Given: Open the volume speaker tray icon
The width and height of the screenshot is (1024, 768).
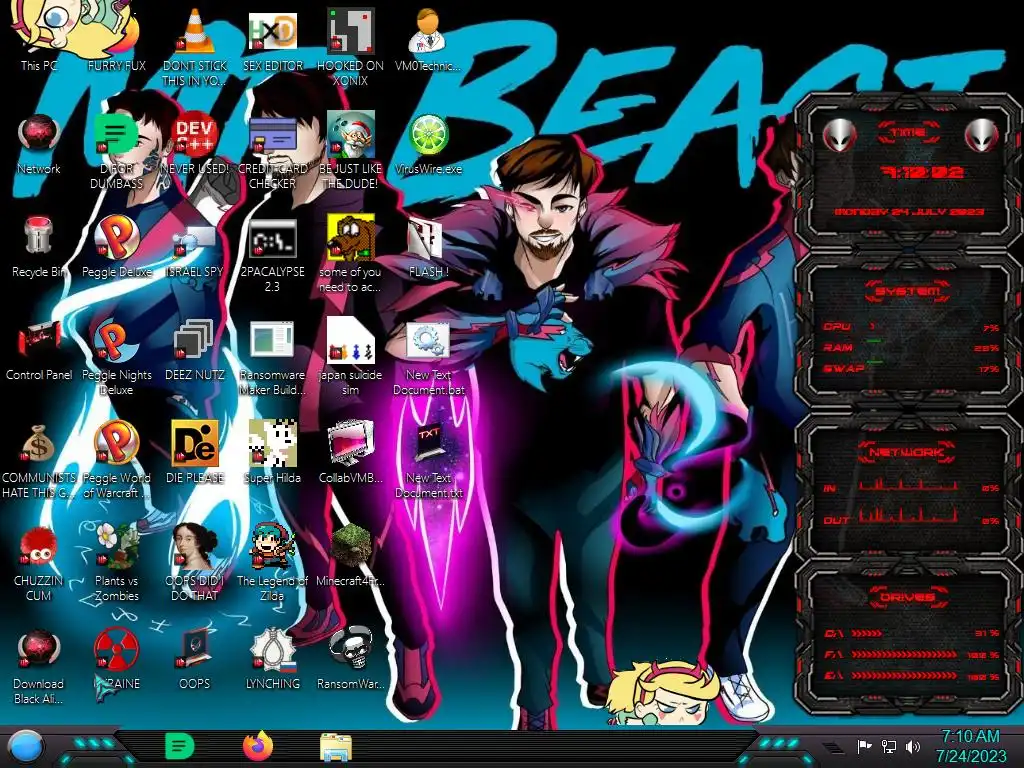Looking at the screenshot, I should [x=913, y=746].
